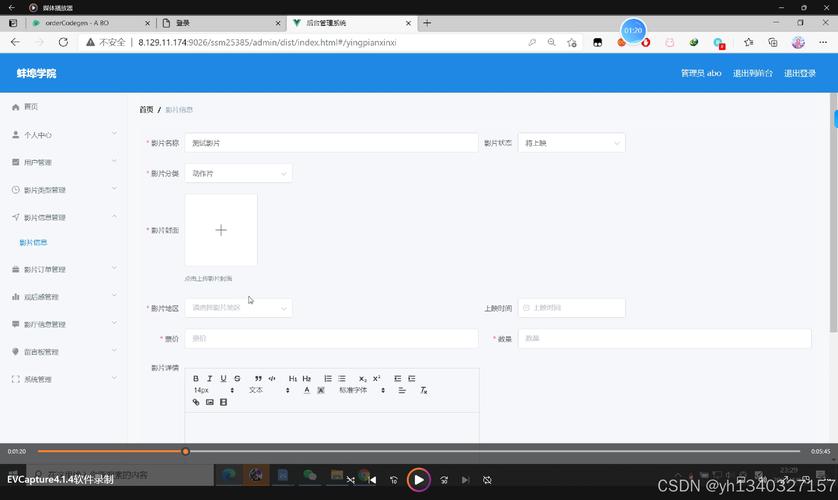Screen dimensions: 838x500
Task: Open the 上映时间 release date picker
Action: tap(571, 308)
